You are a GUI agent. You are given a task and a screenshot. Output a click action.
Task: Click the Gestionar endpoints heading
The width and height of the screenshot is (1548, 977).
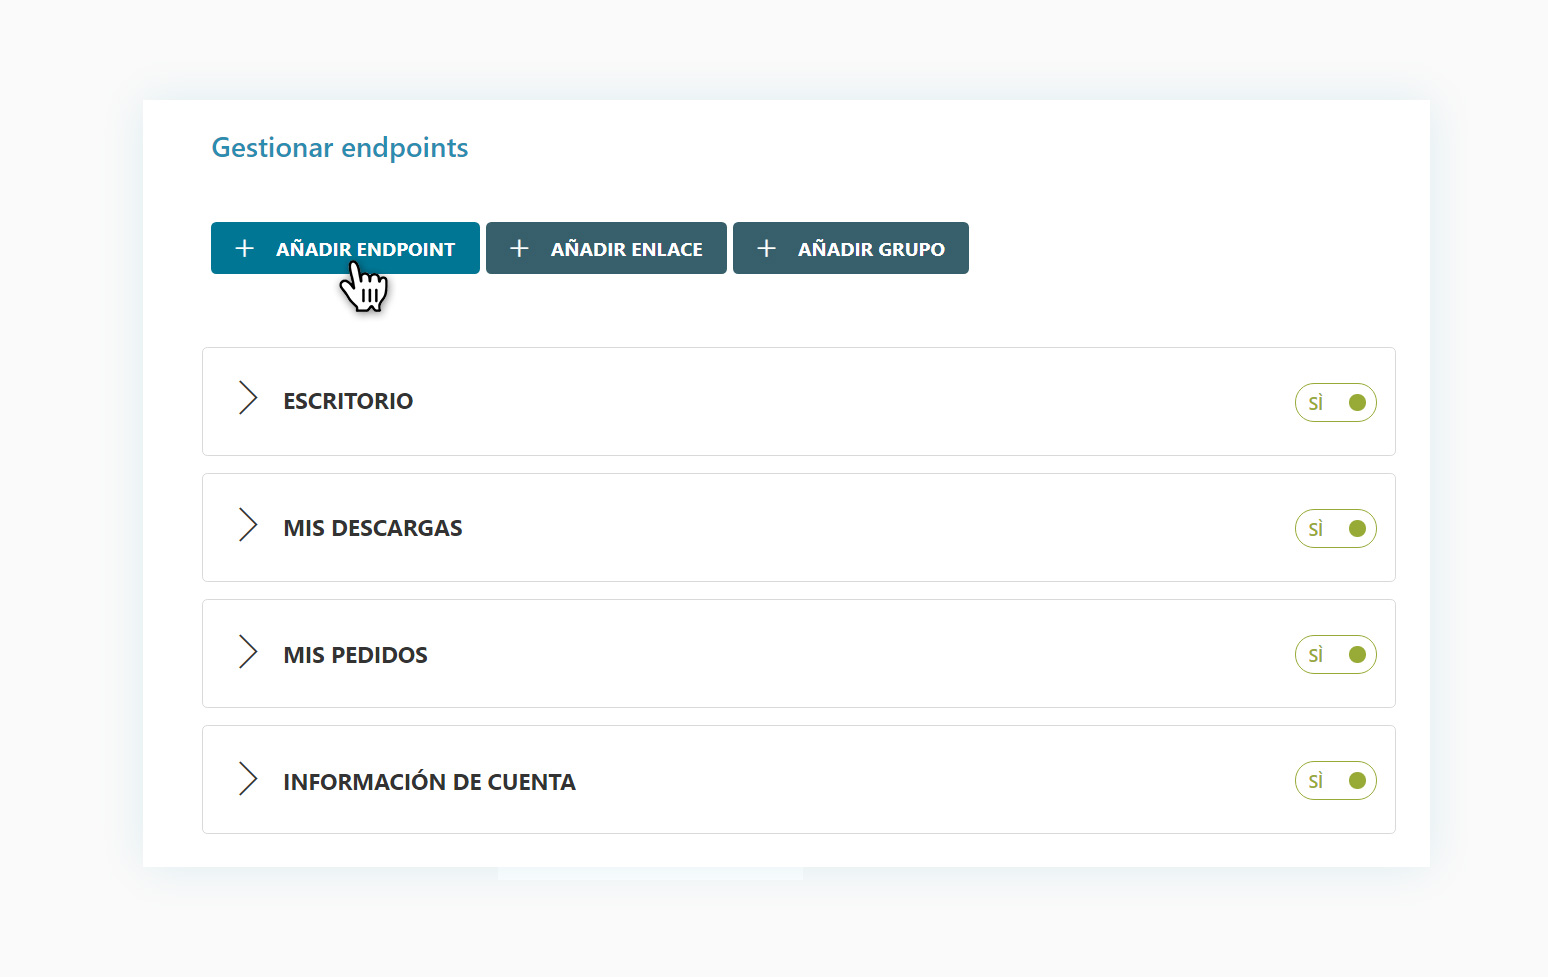click(340, 148)
